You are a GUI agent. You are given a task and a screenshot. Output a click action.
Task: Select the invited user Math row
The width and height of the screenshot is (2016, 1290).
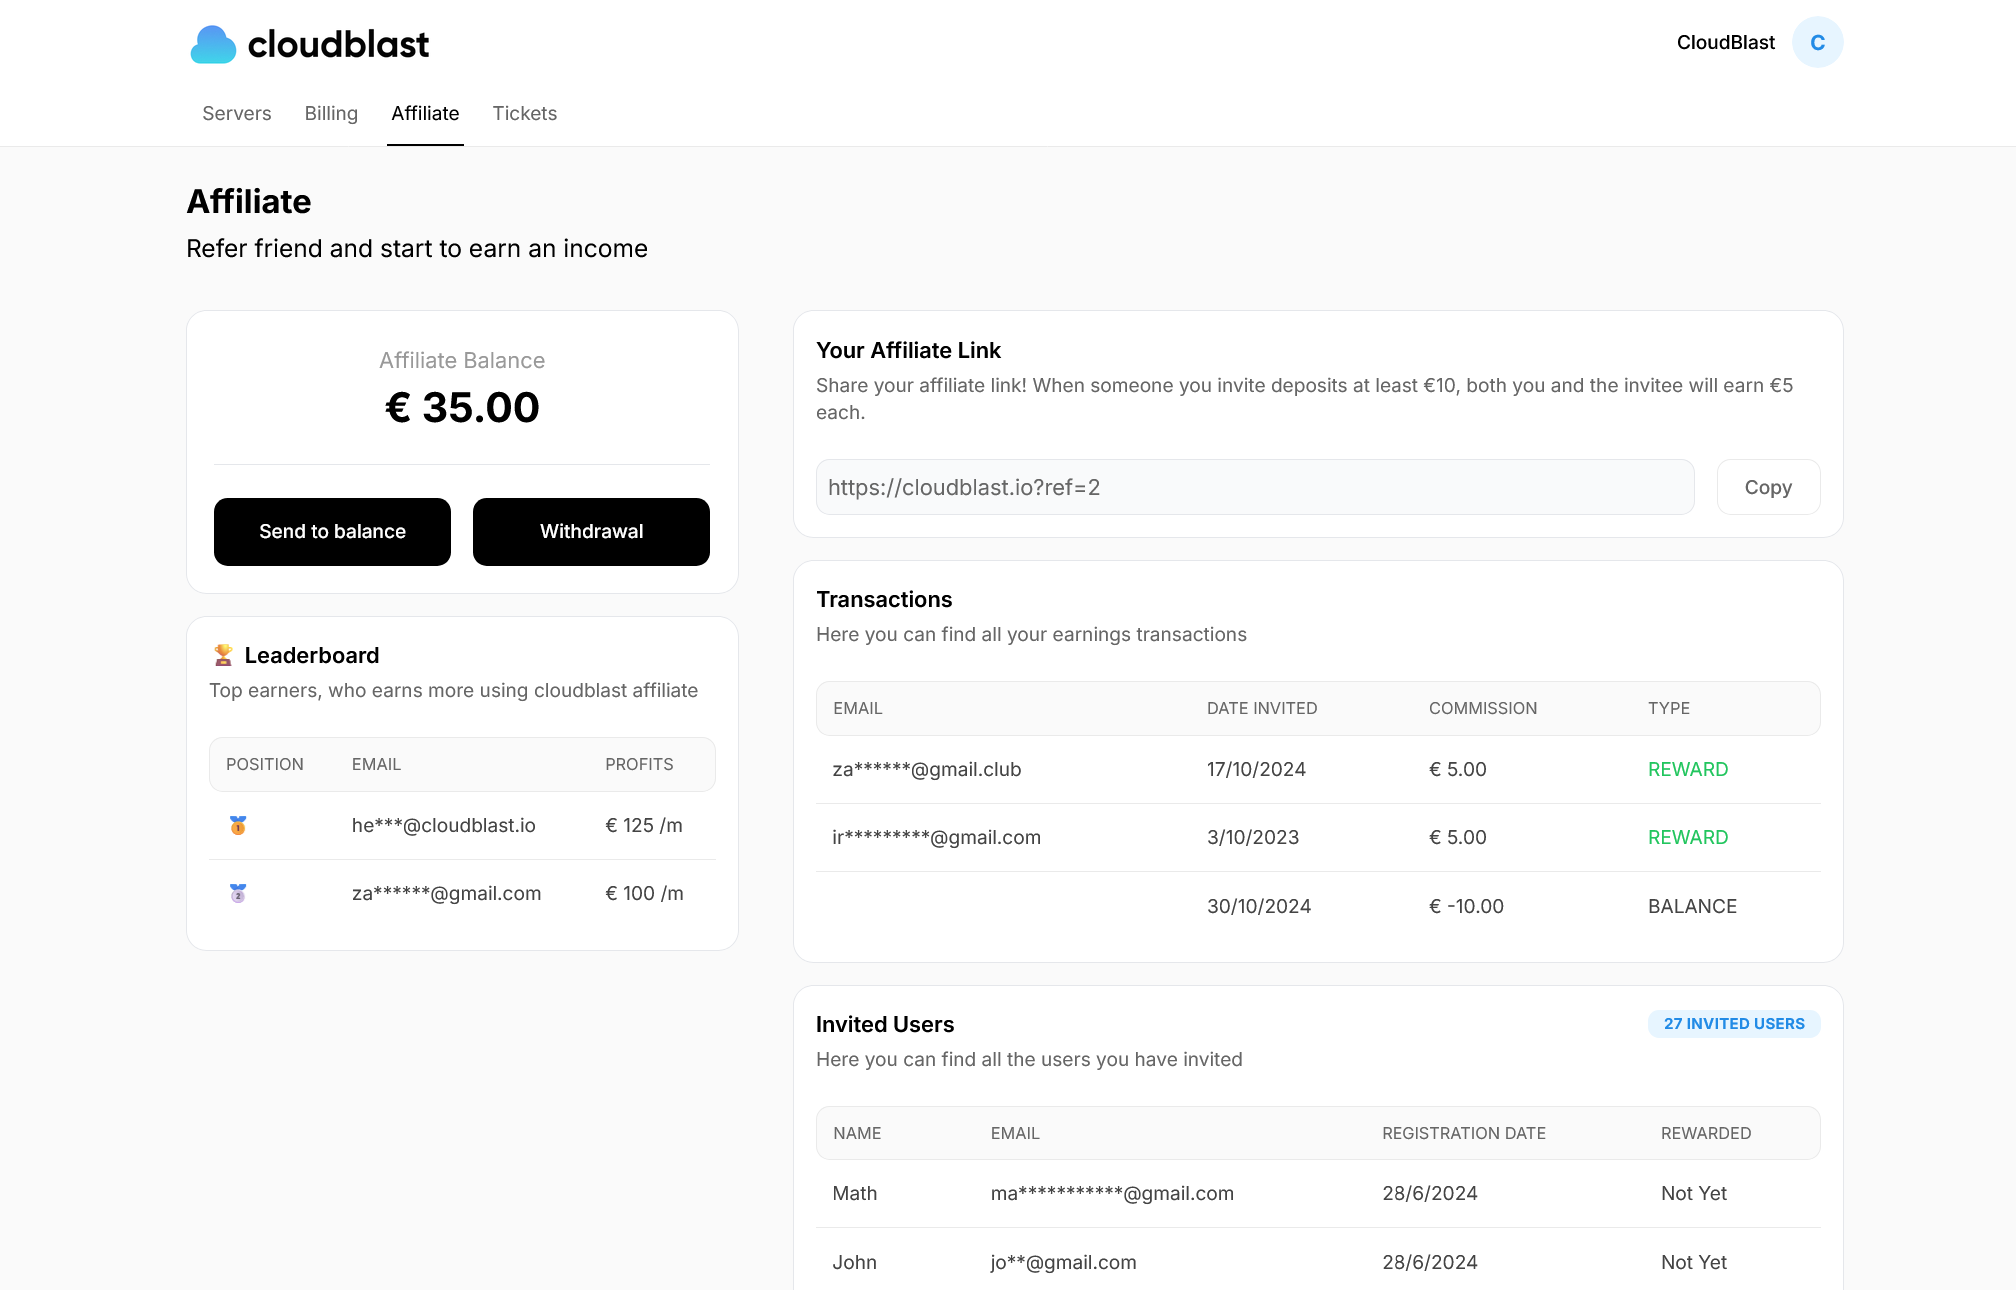[1317, 1194]
